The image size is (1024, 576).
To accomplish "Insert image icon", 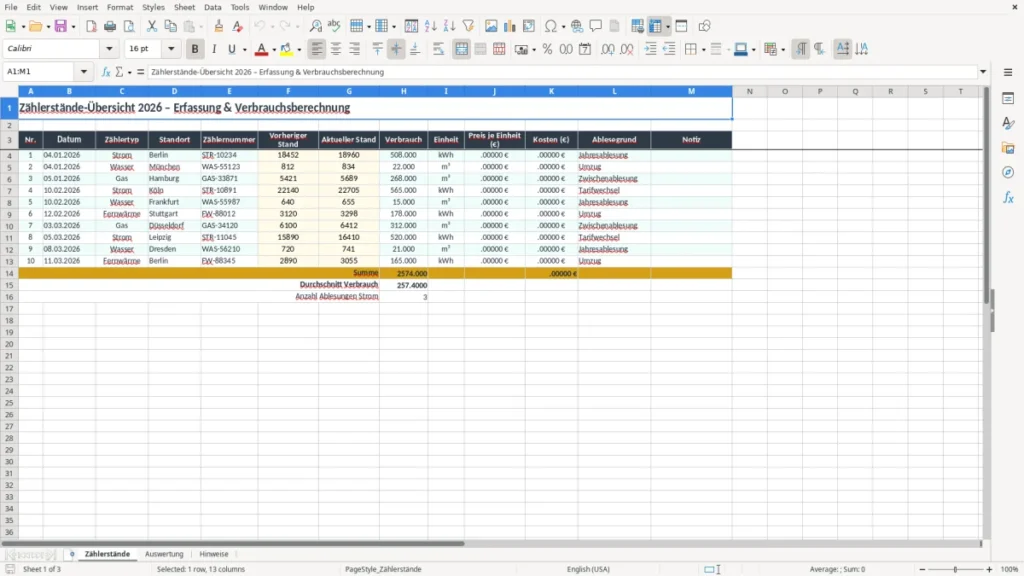I will tap(491, 26).
